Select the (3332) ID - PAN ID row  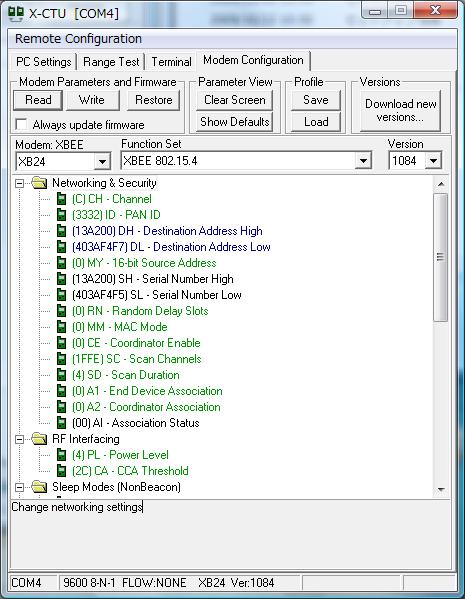point(116,215)
